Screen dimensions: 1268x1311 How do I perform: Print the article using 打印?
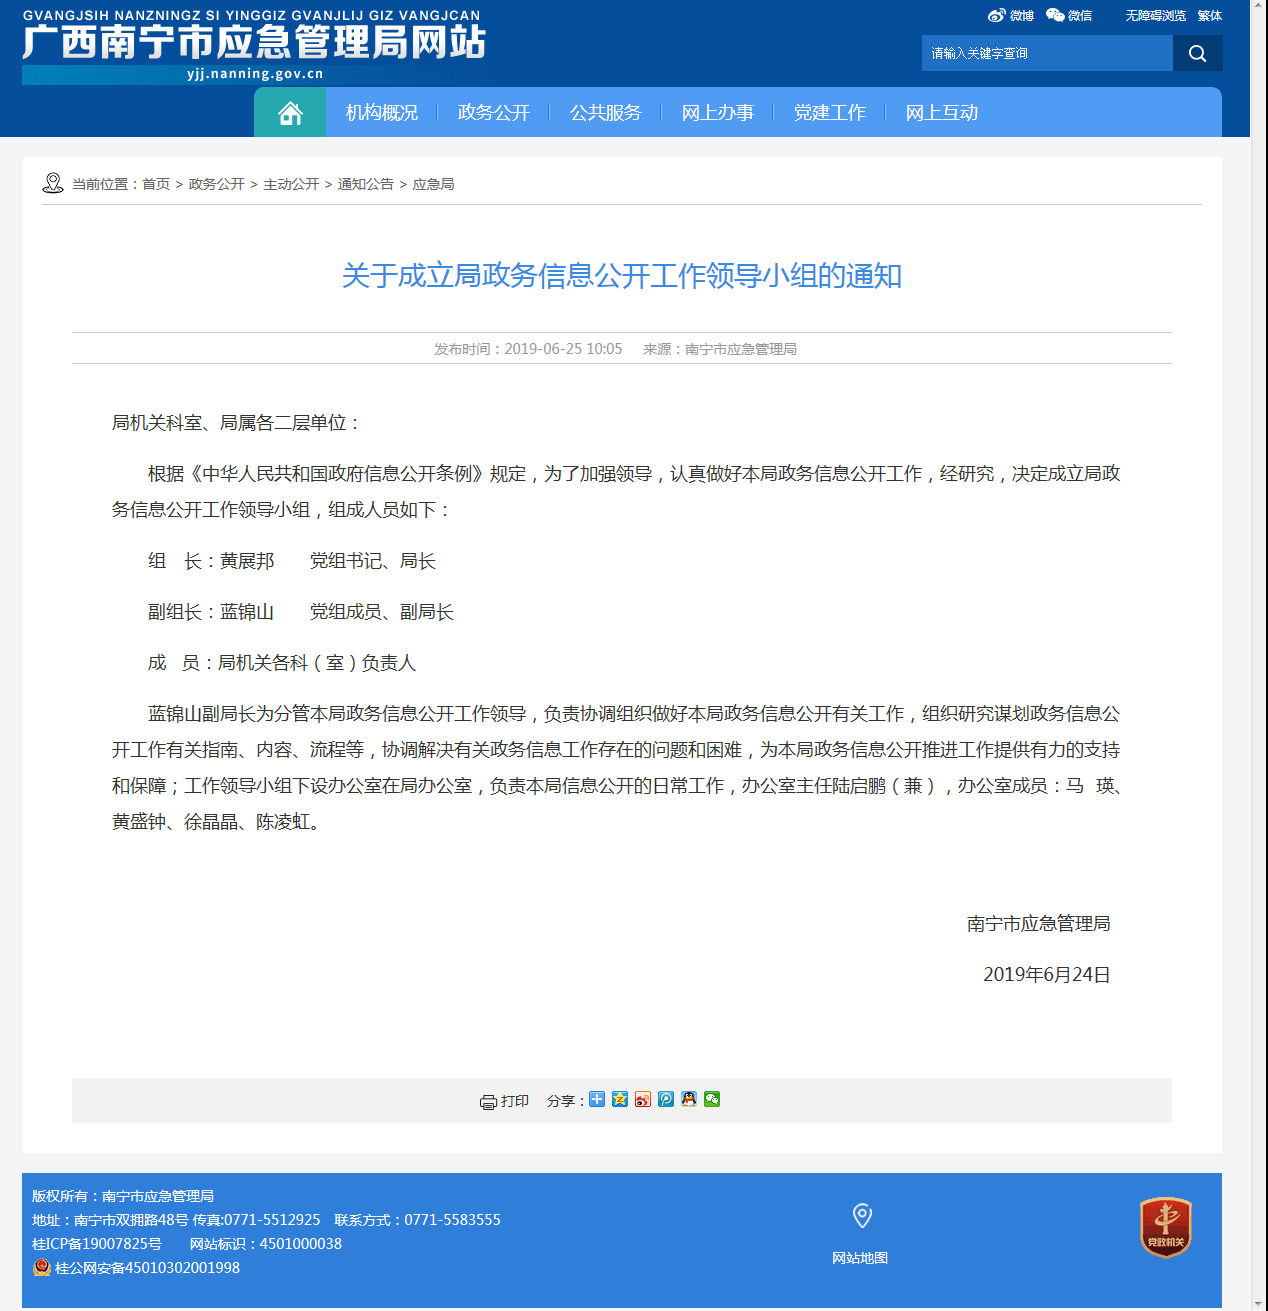(x=504, y=1101)
